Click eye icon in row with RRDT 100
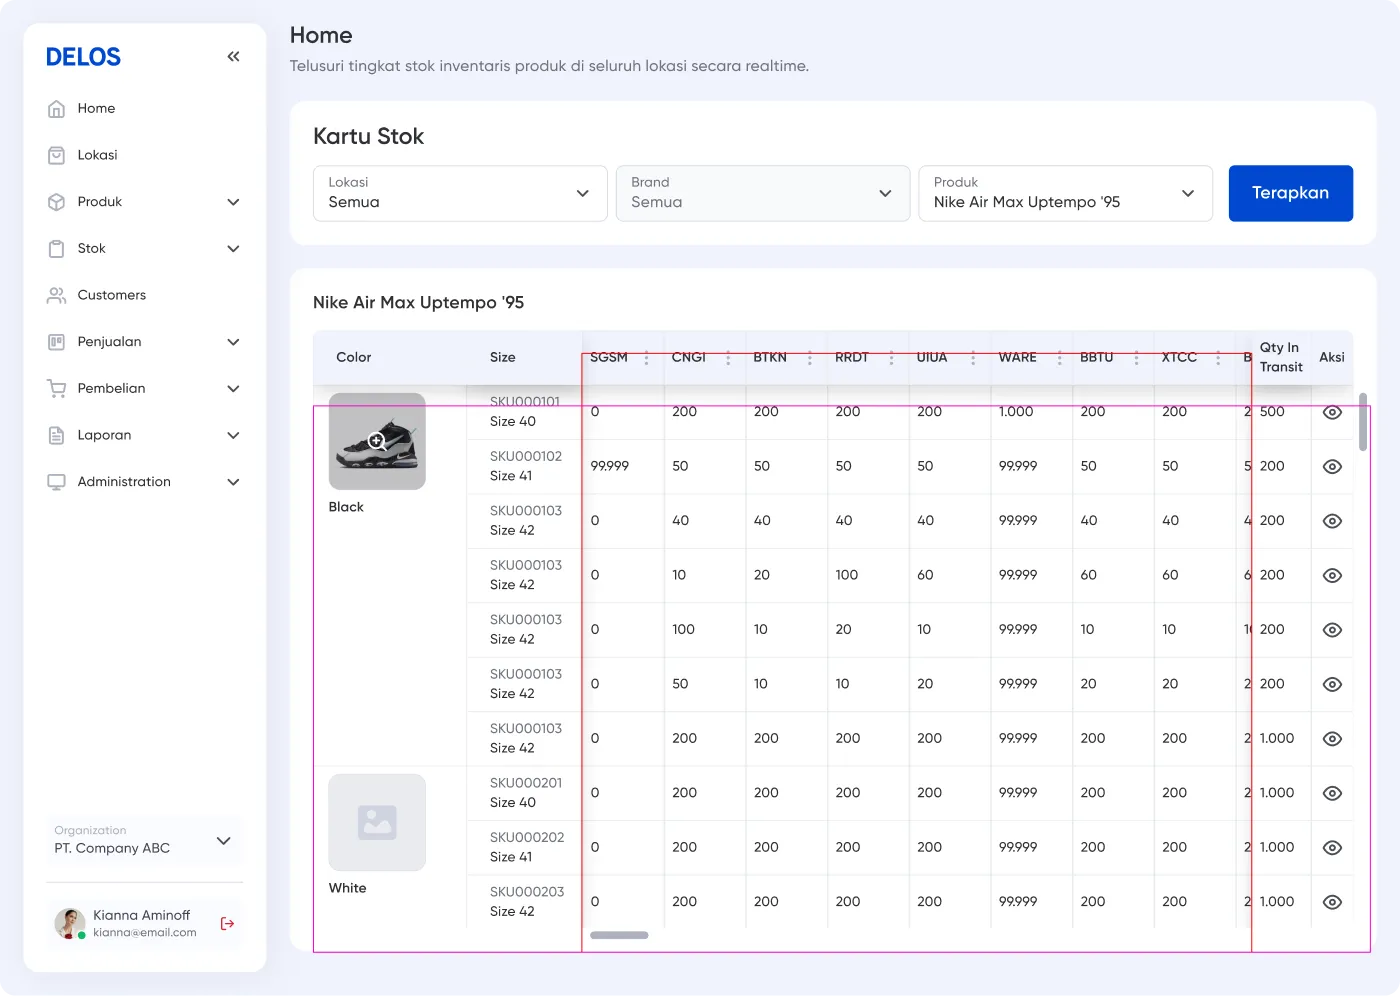The width and height of the screenshot is (1400, 996). tap(1332, 576)
